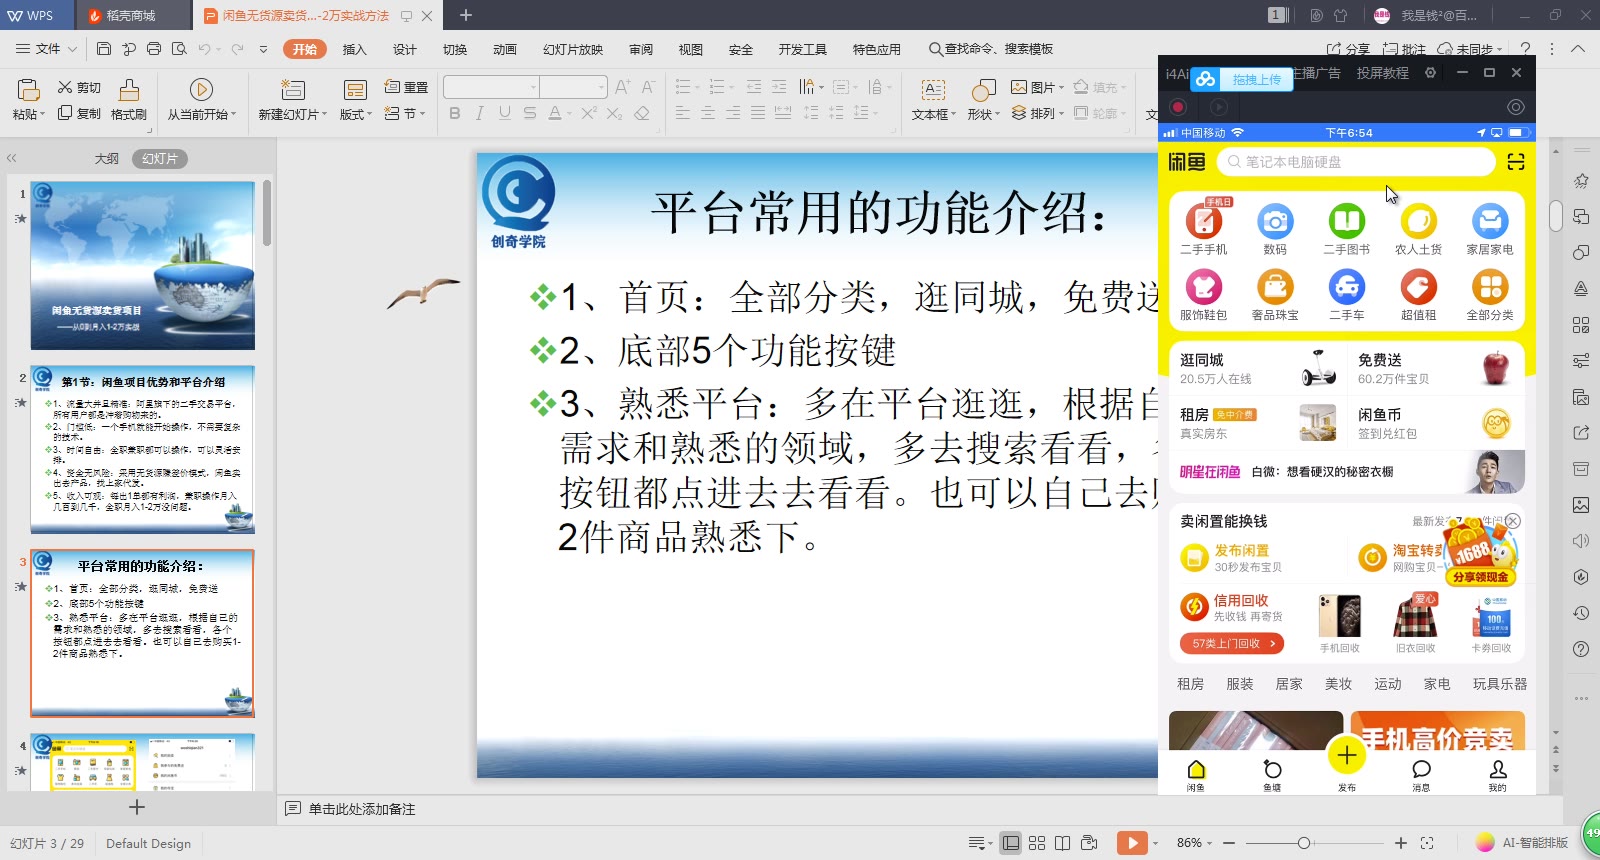
Task: Click the Copy (复制) icon
Action: click(x=65, y=113)
